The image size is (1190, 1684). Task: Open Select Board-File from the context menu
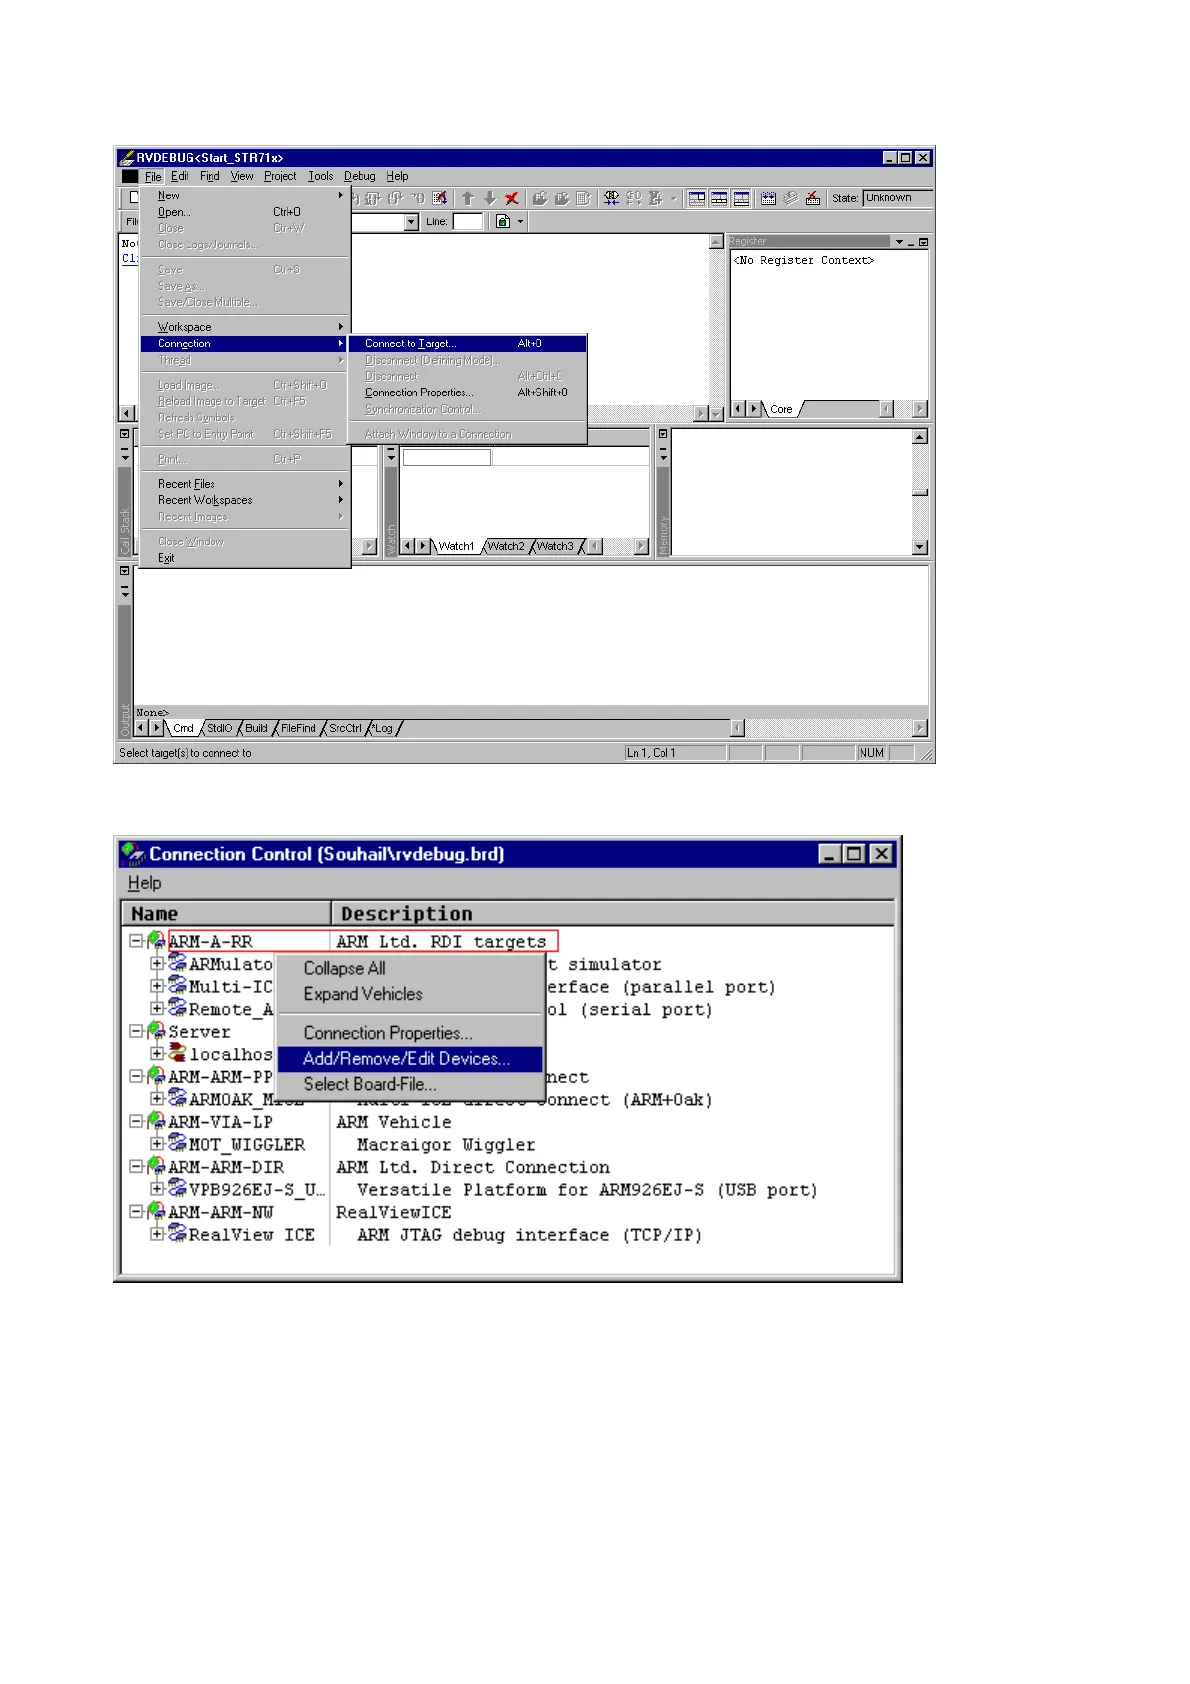pos(410,1084)
